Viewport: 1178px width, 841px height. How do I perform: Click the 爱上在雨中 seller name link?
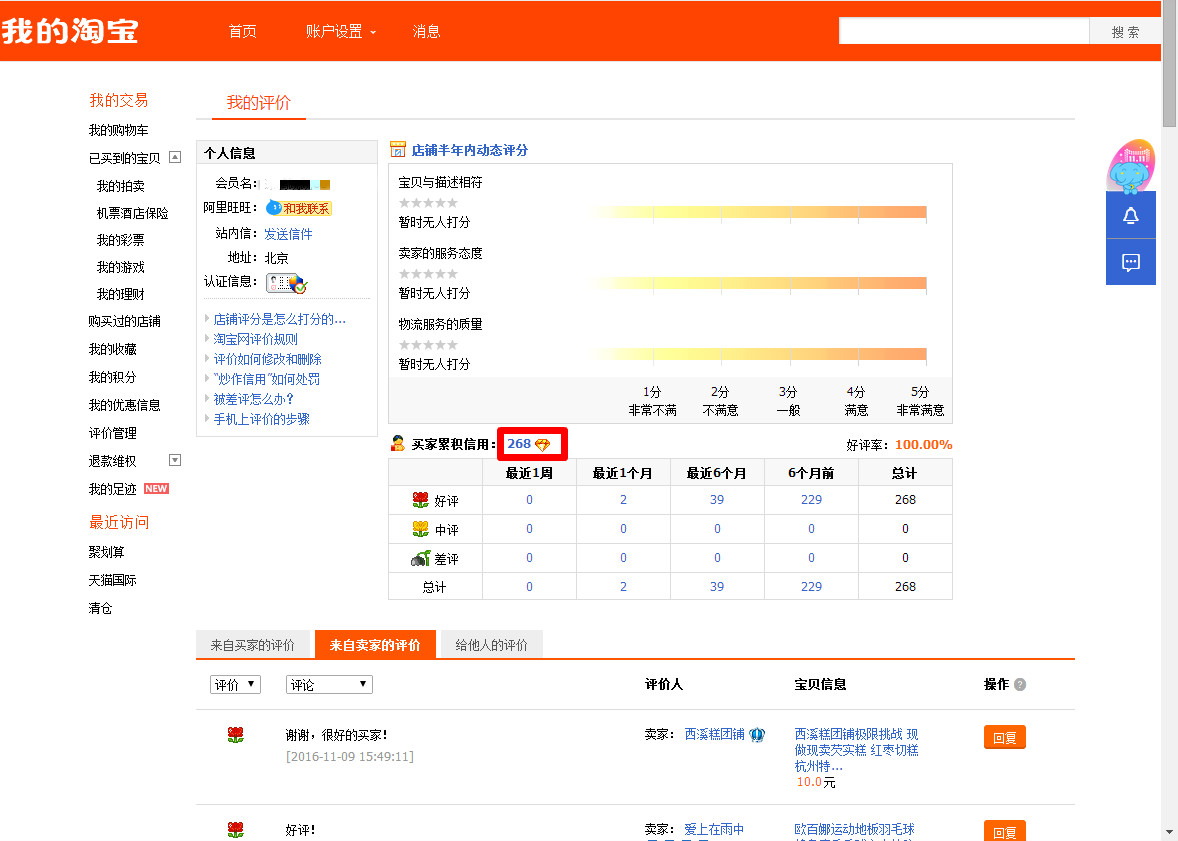pyautogui.click(x=714, y=829)
